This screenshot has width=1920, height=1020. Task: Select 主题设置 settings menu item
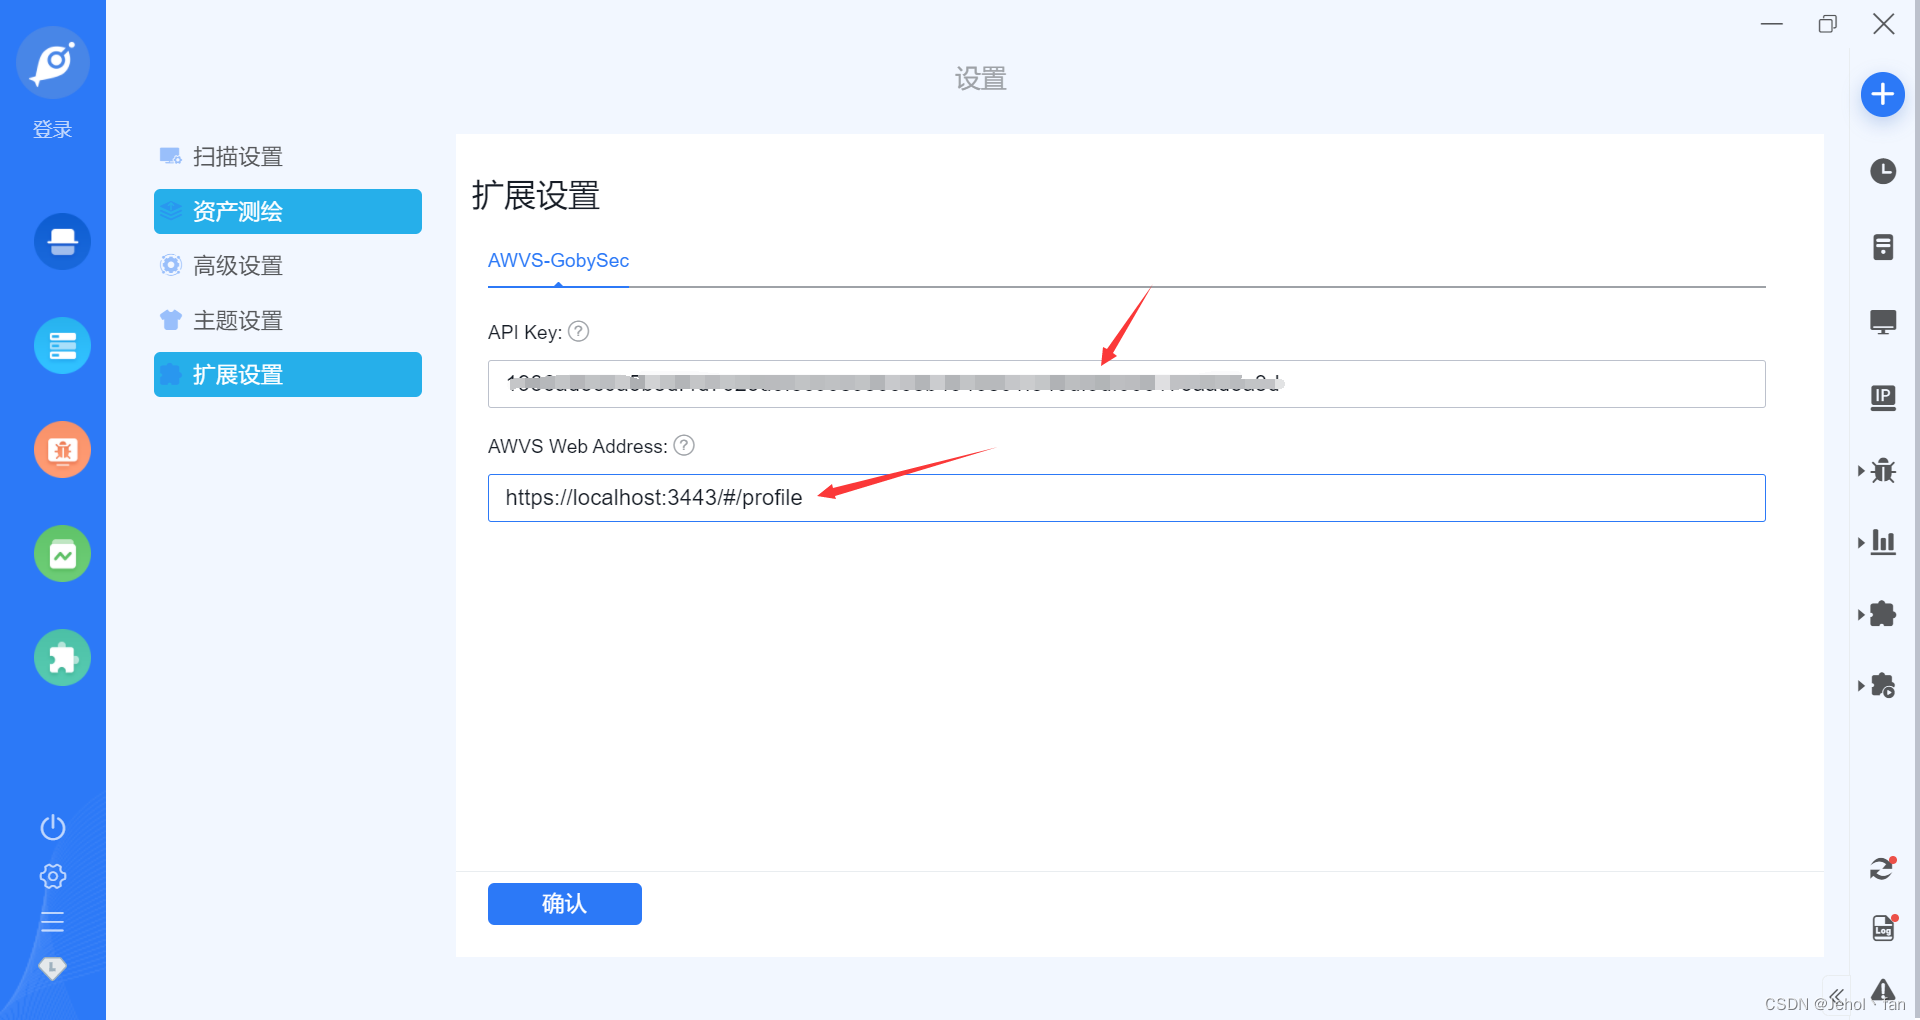[288, 321]
